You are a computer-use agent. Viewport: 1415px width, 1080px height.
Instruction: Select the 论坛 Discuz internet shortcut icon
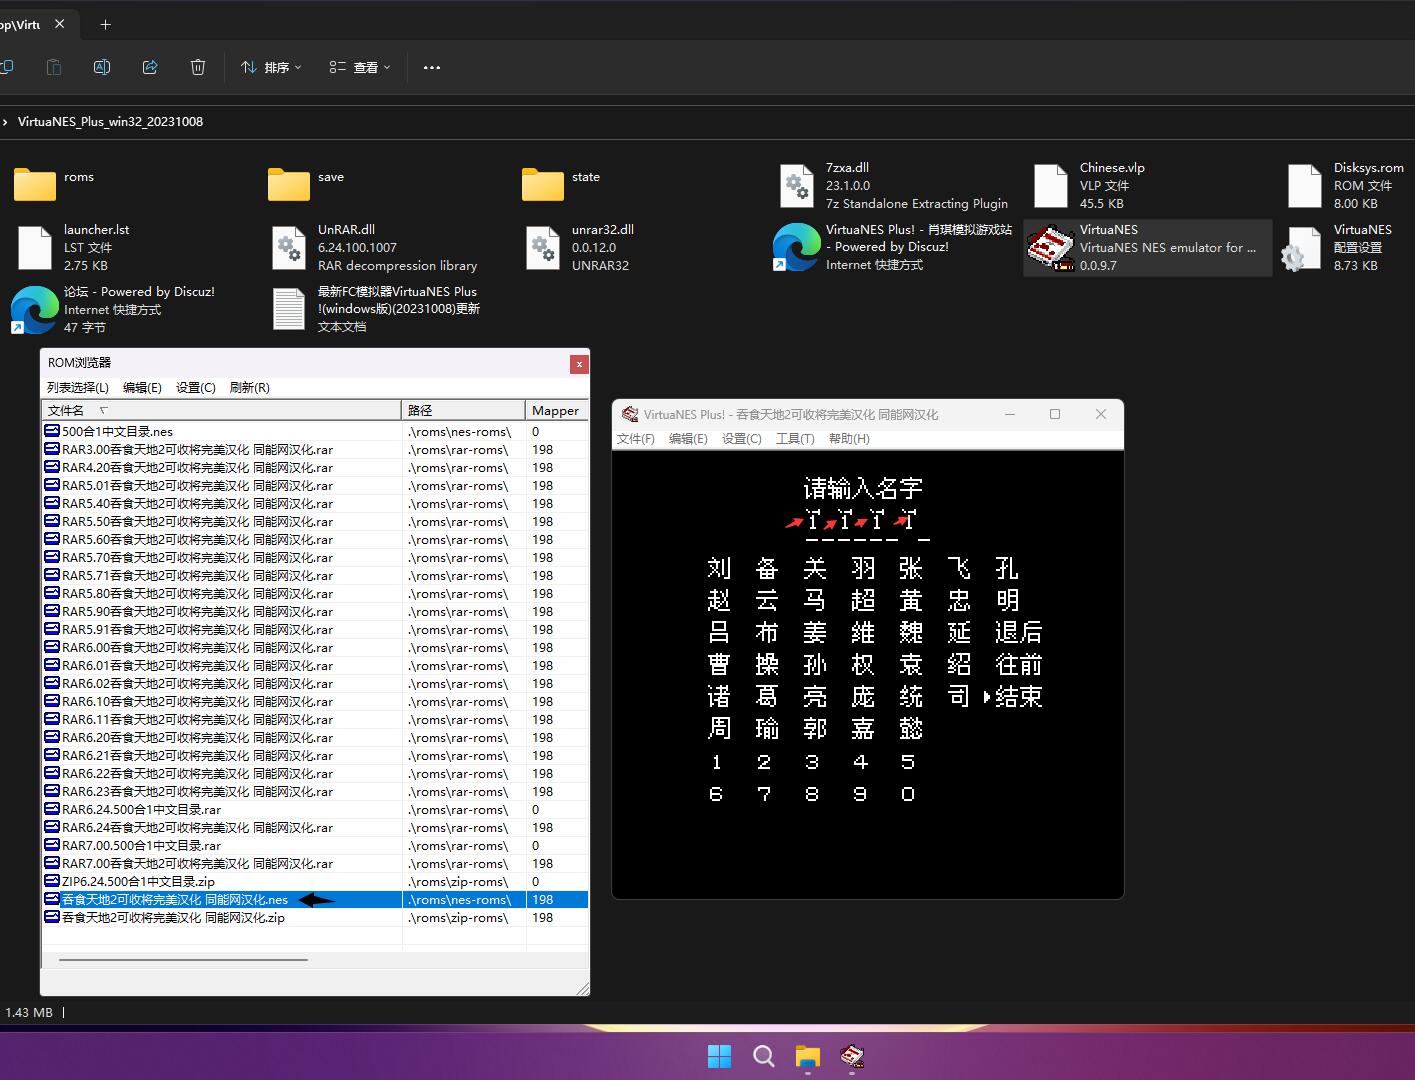pos(35,310)
